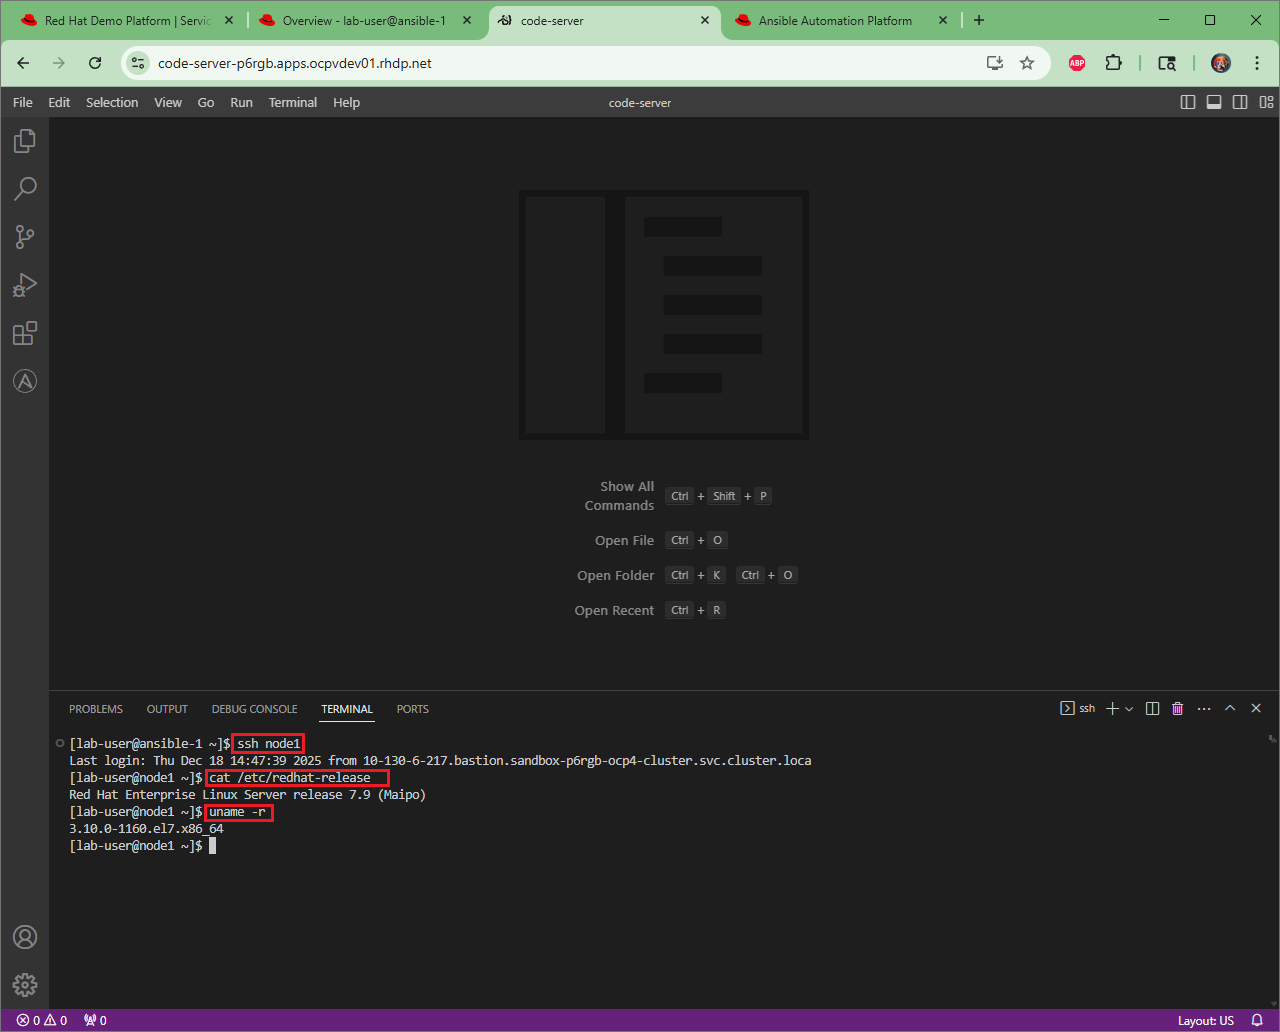This screenshot has height=1032, width=1280.
Task: Open a new browser tab
Action: click(979, 20)
